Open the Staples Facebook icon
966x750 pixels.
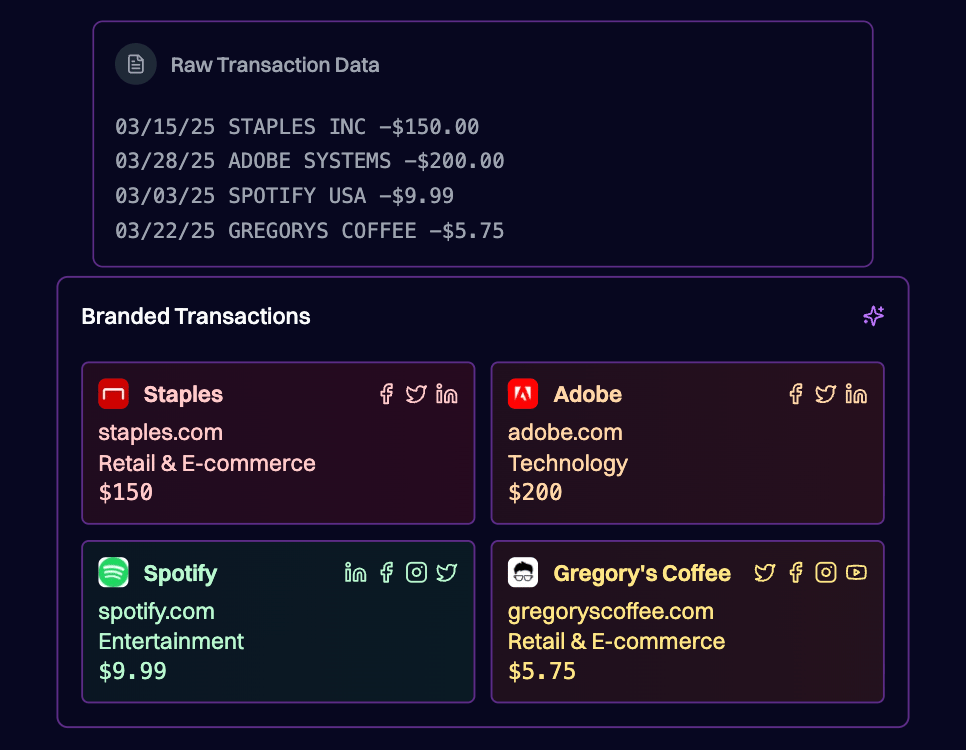[386, 394]
